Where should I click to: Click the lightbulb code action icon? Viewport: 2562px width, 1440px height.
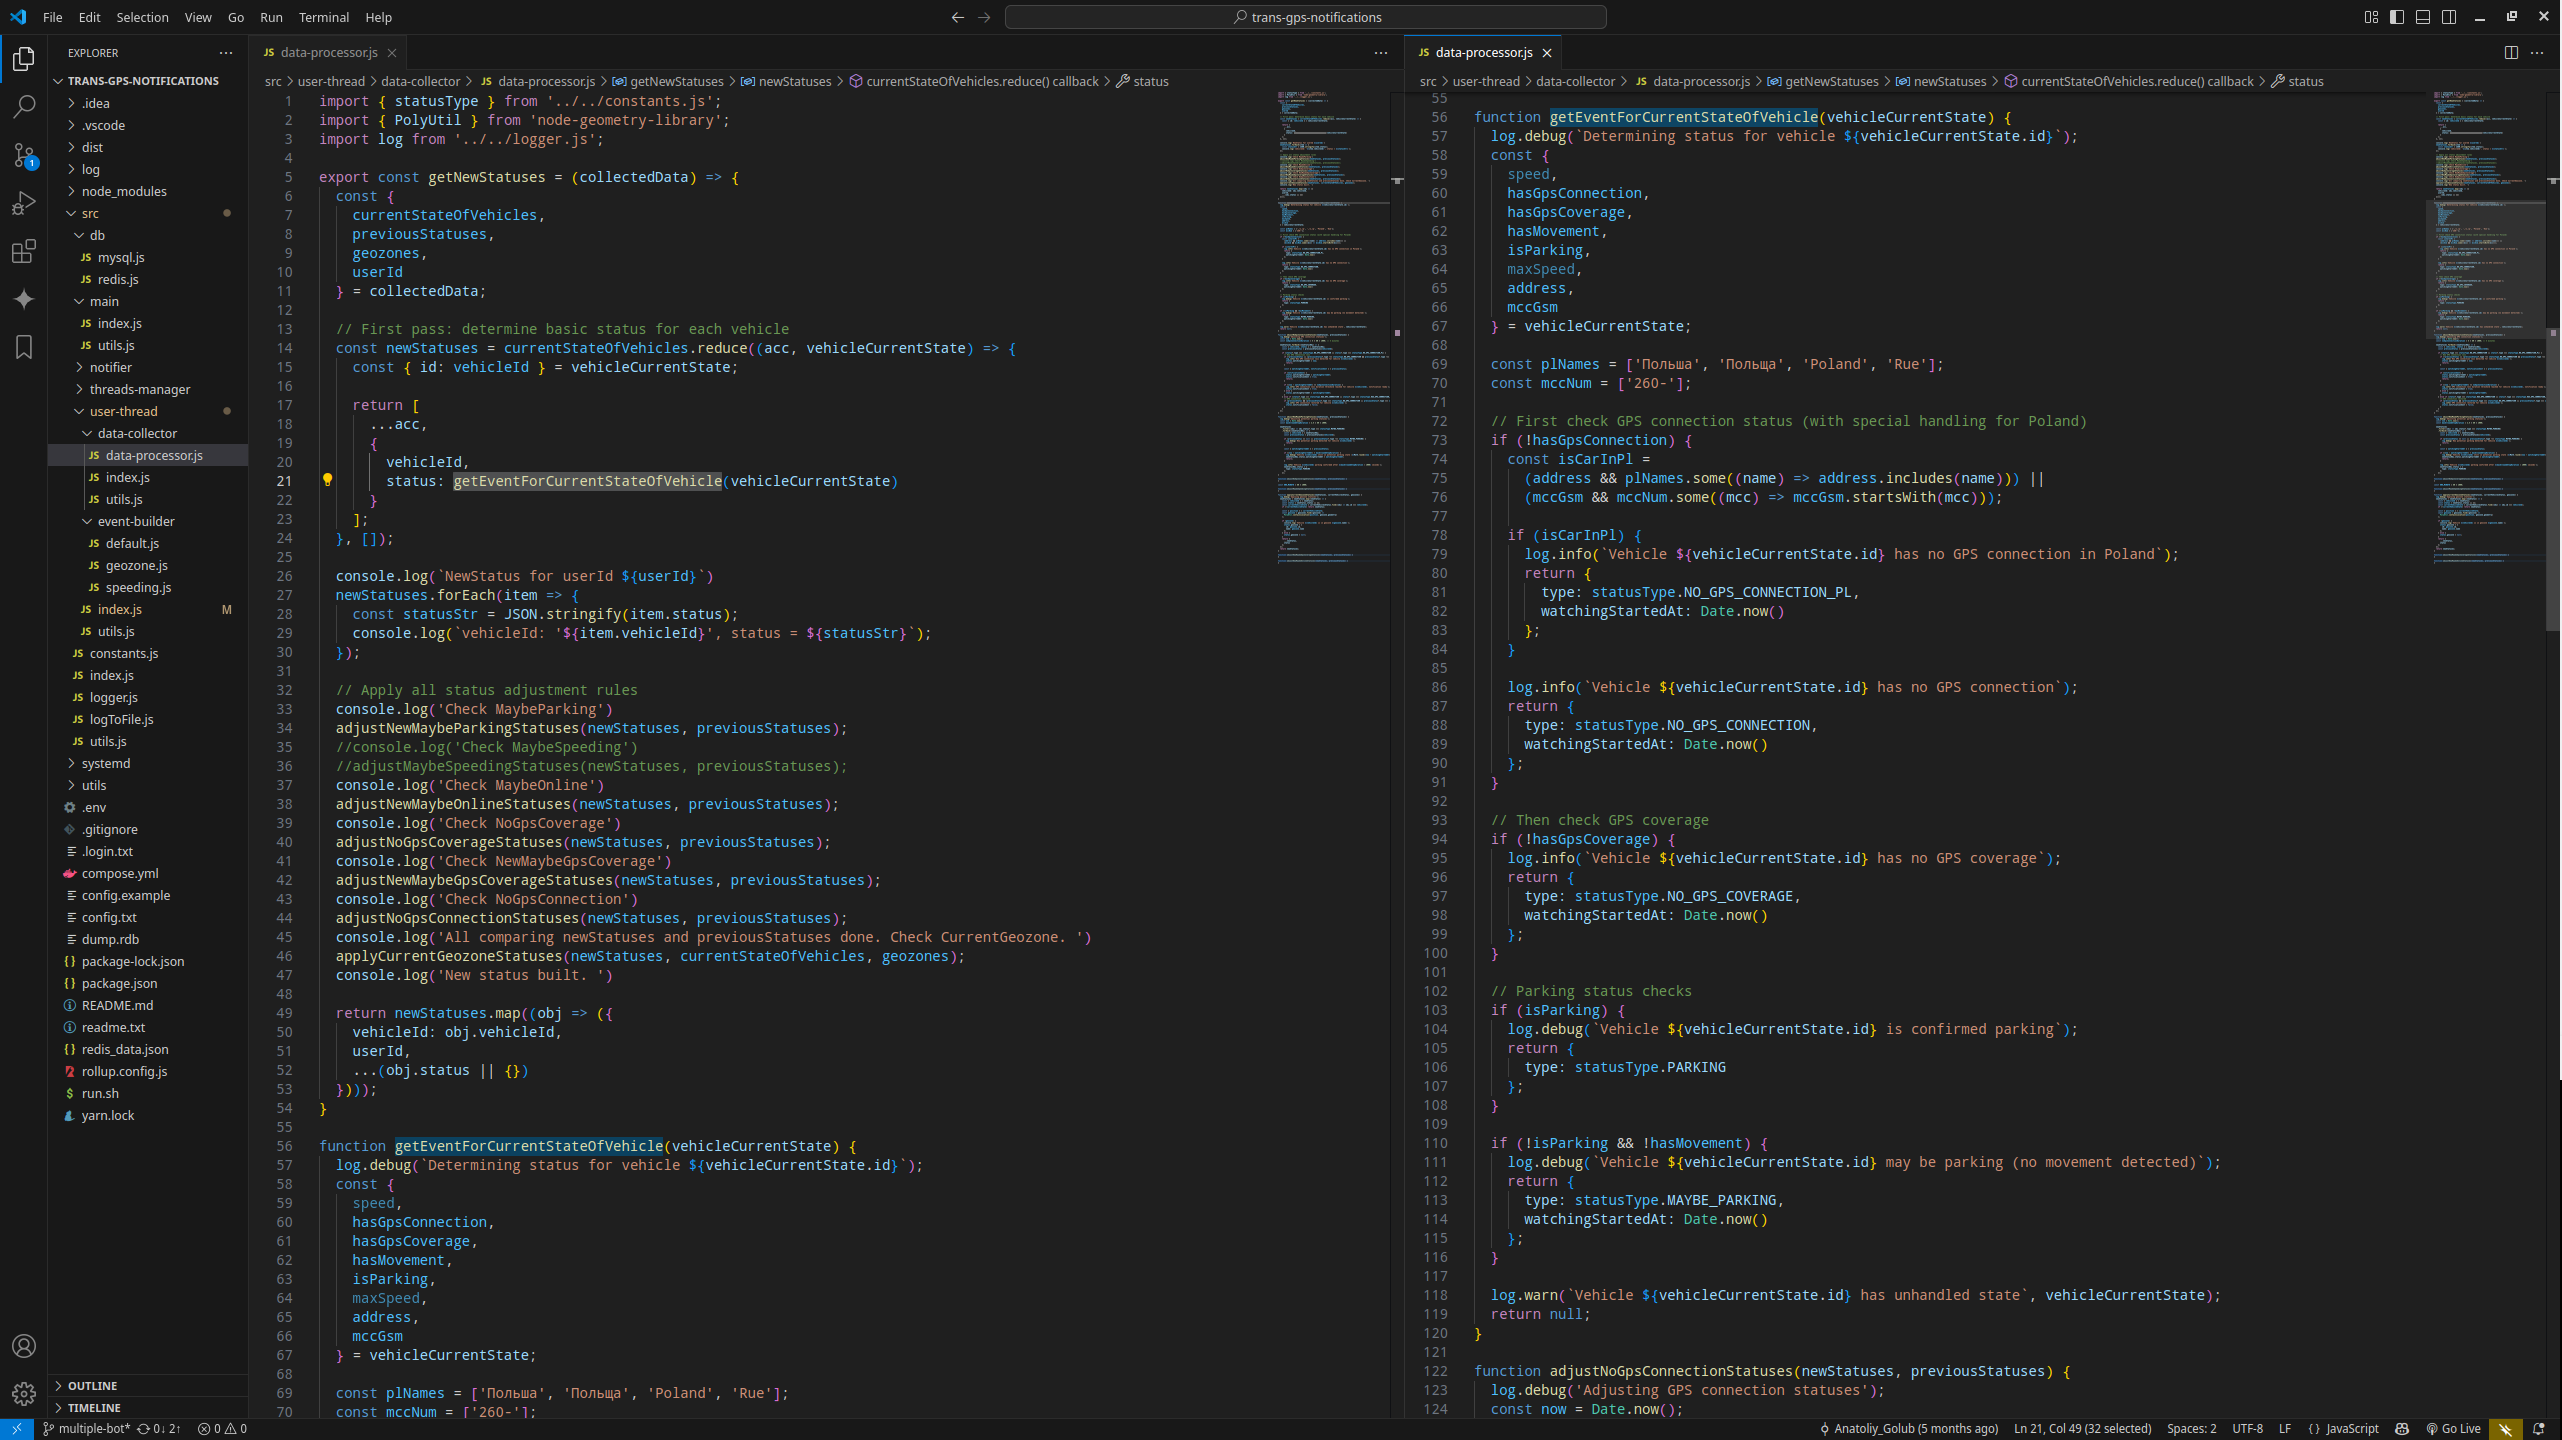tap(327, 480)
